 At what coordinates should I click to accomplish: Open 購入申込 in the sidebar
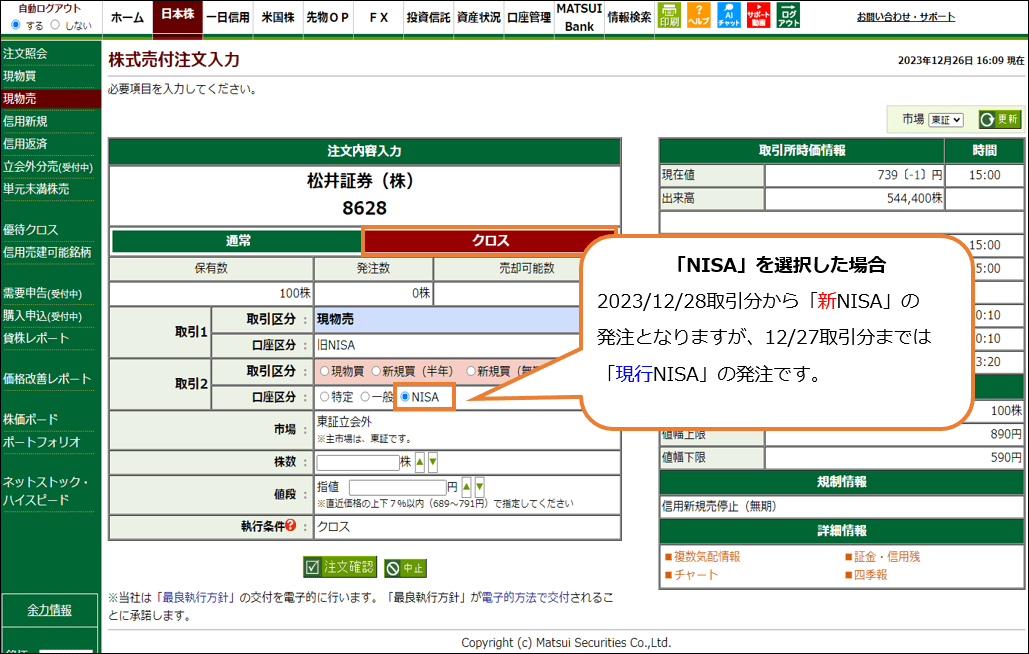pos(42,316)
